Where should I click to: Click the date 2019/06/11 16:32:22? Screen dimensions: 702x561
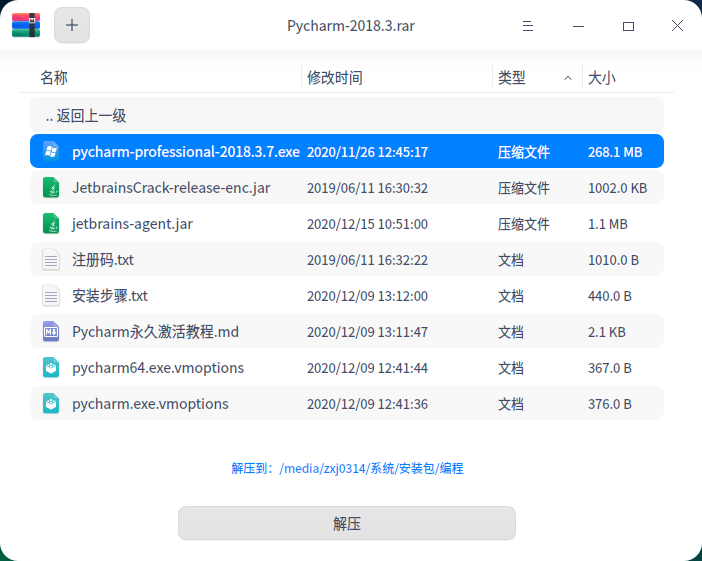click(x=368, y=260)
